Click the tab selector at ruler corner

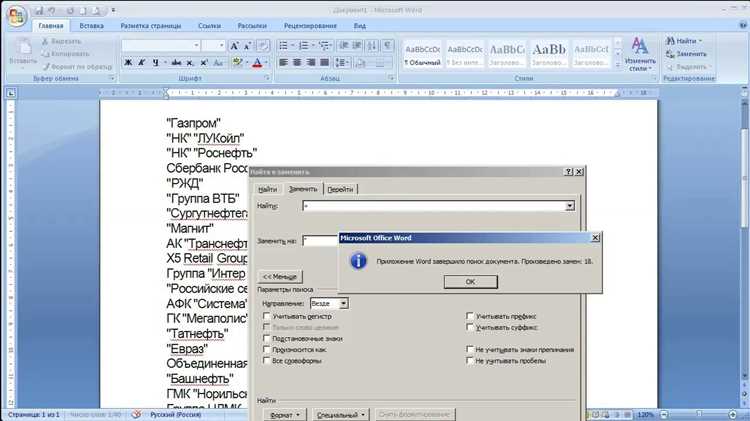(x=11, y=93)
